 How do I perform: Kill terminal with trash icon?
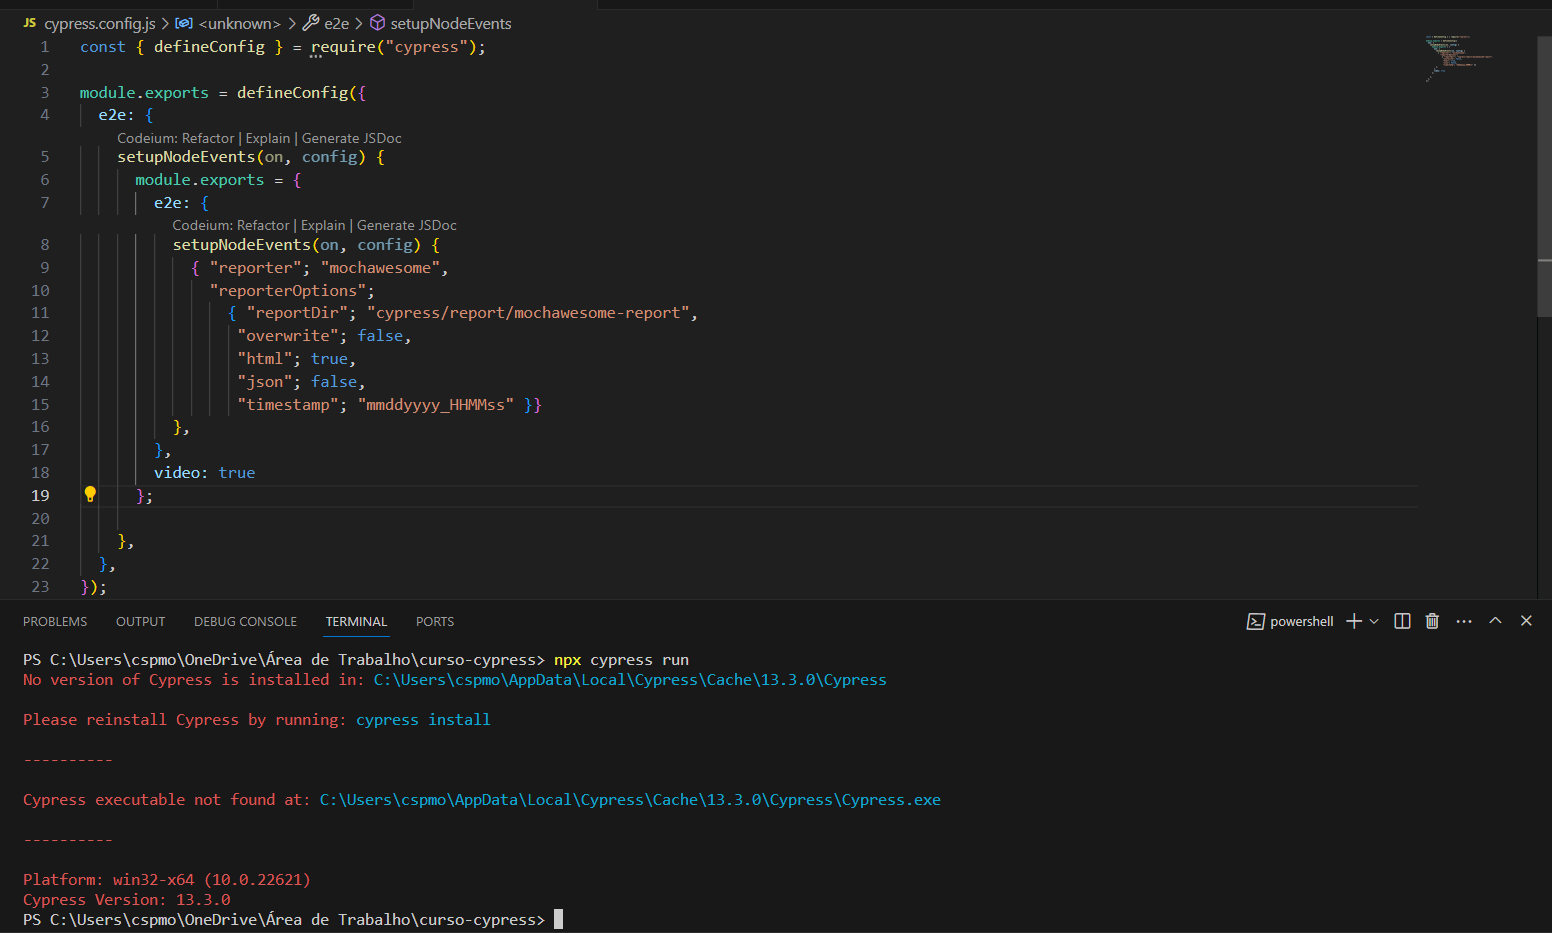click(x=1432, y=621)
